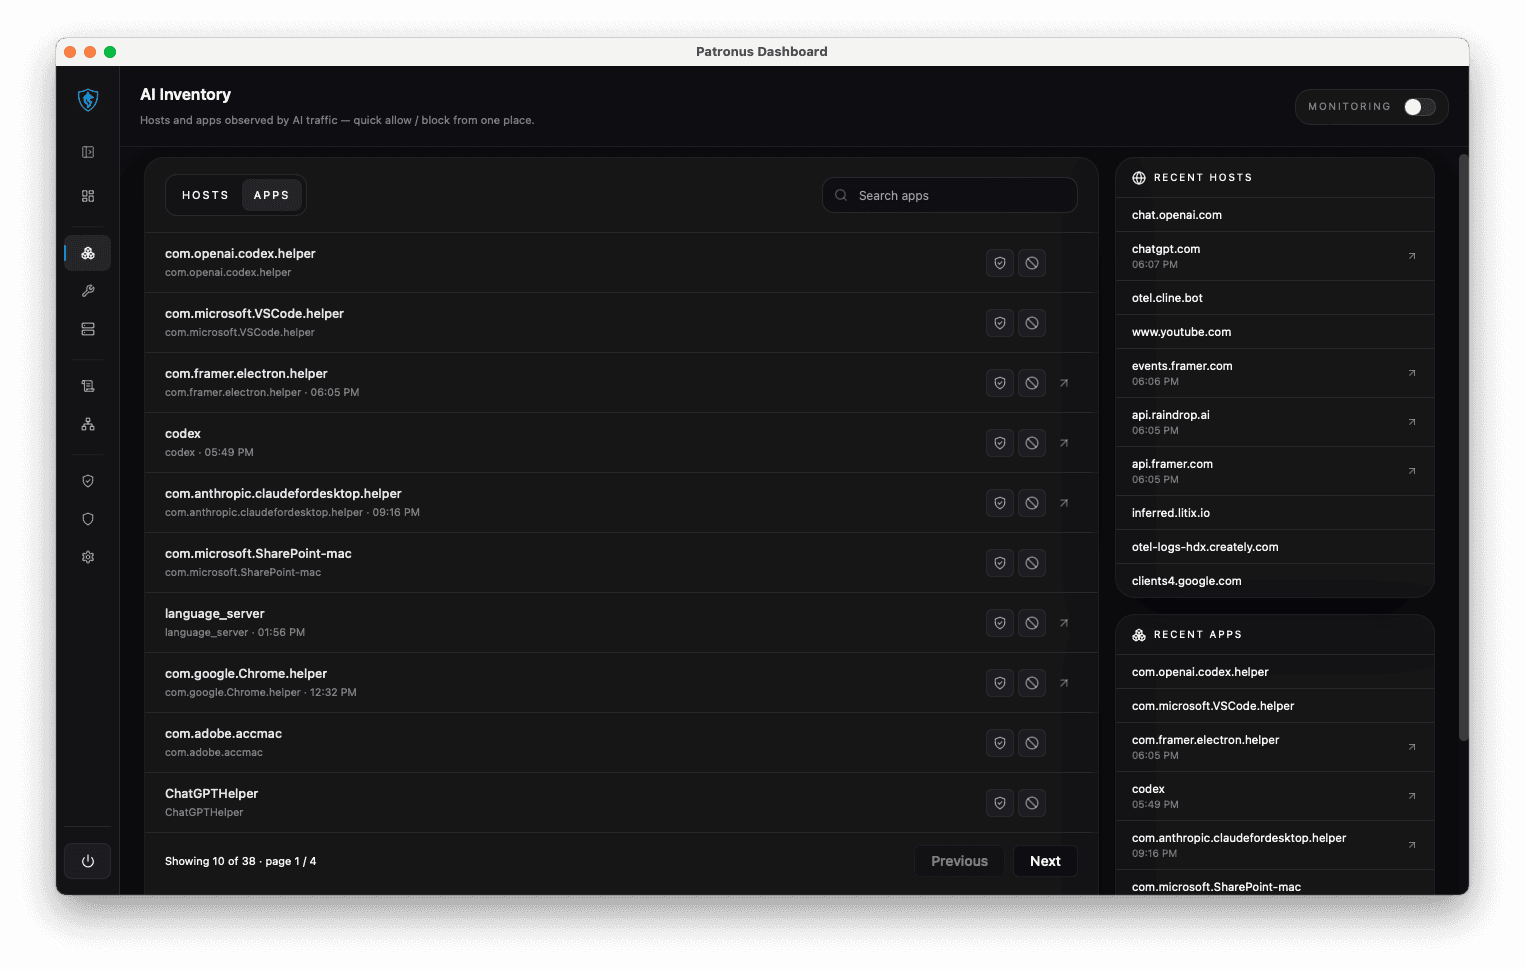This screenshot has width=1525, height=969.
Task: Block com.google.Chrome.helper app
Action: coord(1032,683)
